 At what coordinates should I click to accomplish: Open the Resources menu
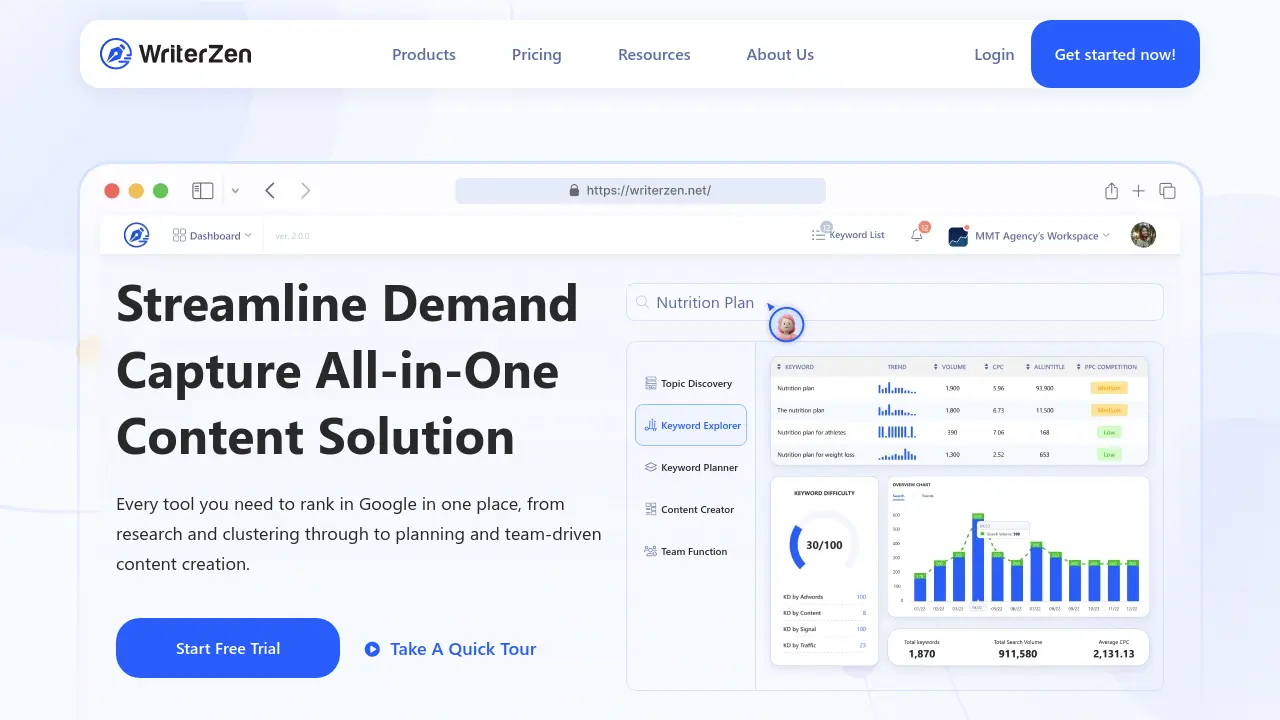point(654,55)
